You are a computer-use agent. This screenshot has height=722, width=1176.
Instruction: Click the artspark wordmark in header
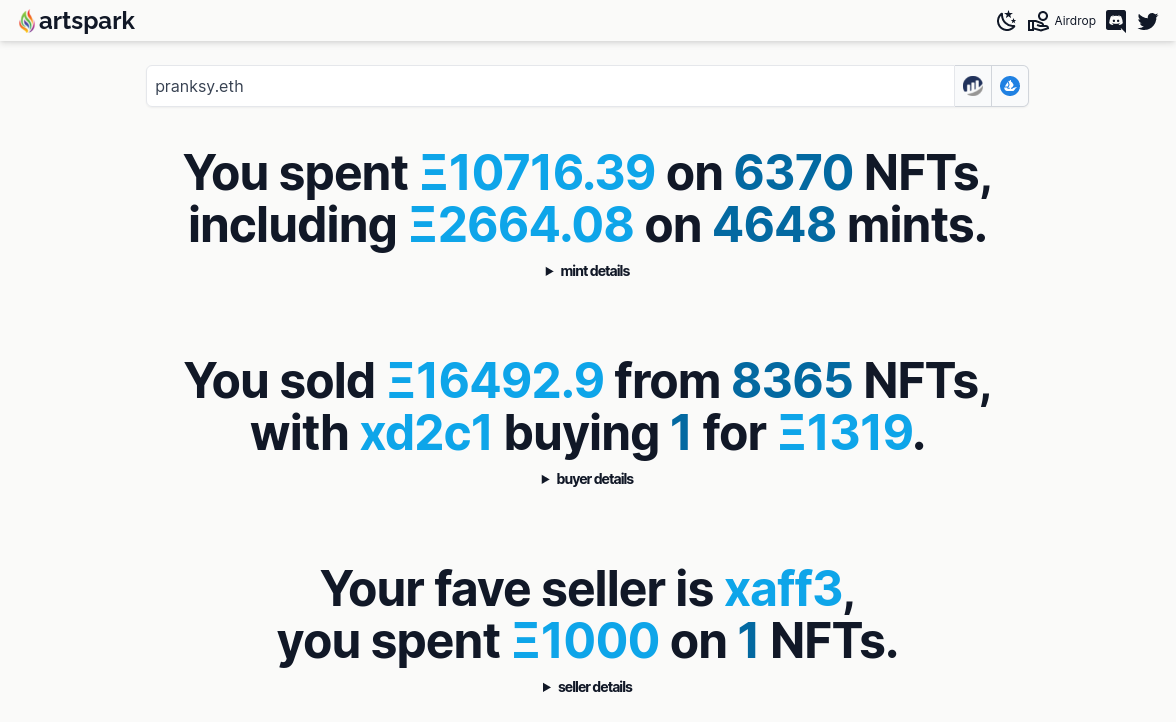click(87, 21)
